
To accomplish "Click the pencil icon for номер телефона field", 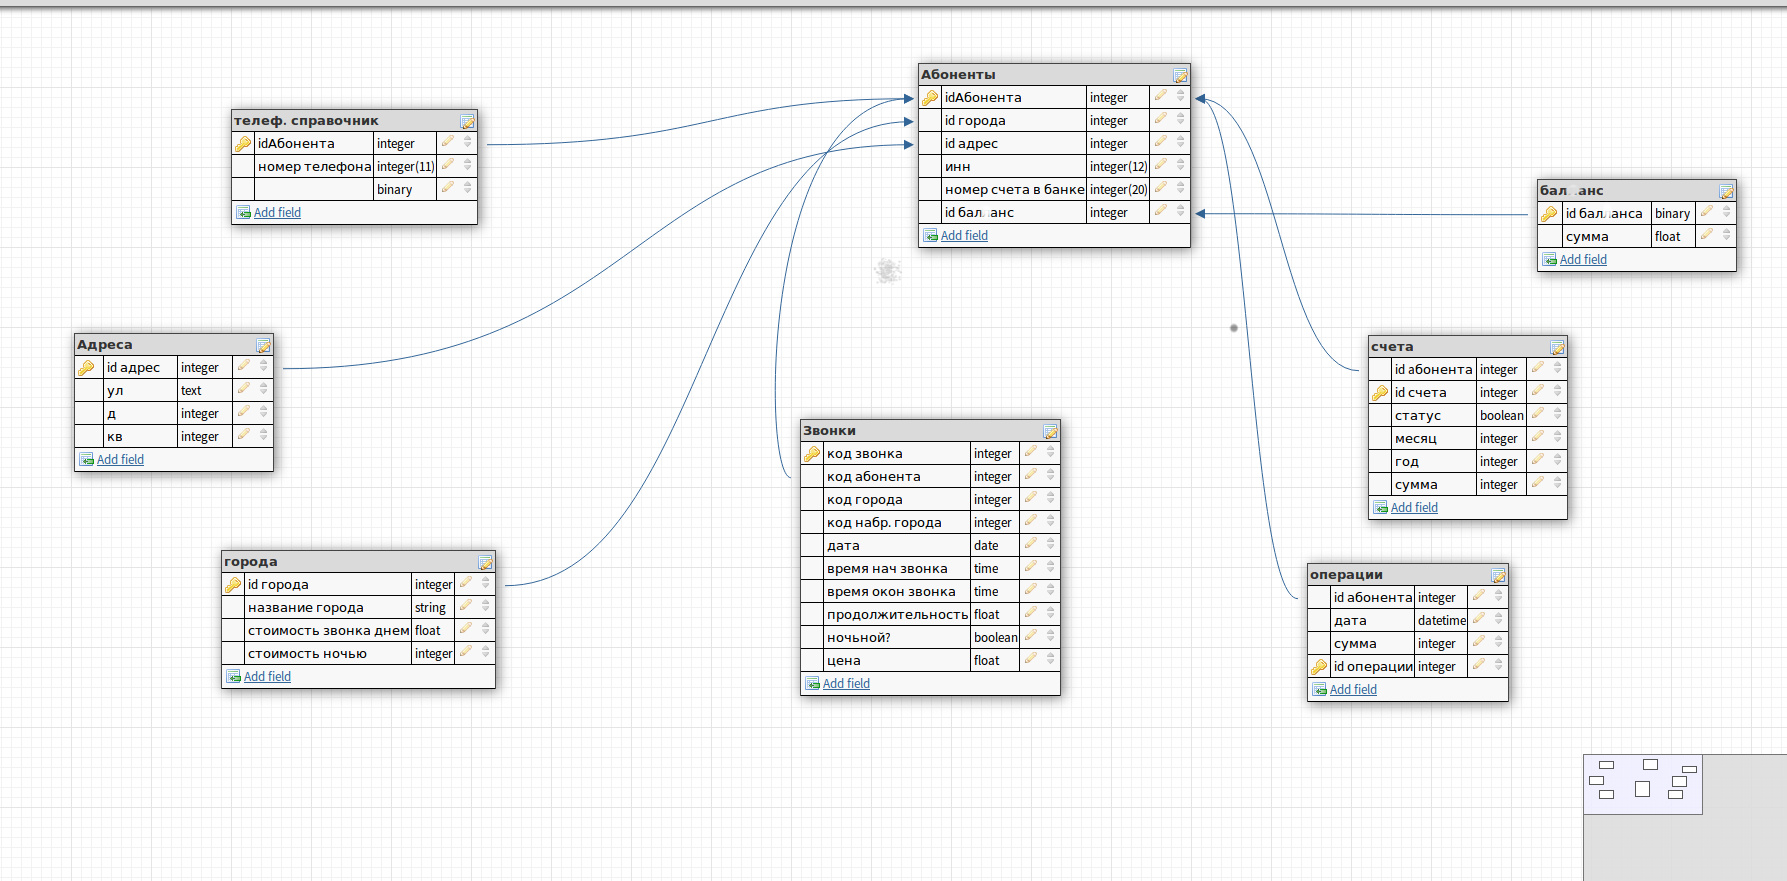I will (x=448, y=165).
